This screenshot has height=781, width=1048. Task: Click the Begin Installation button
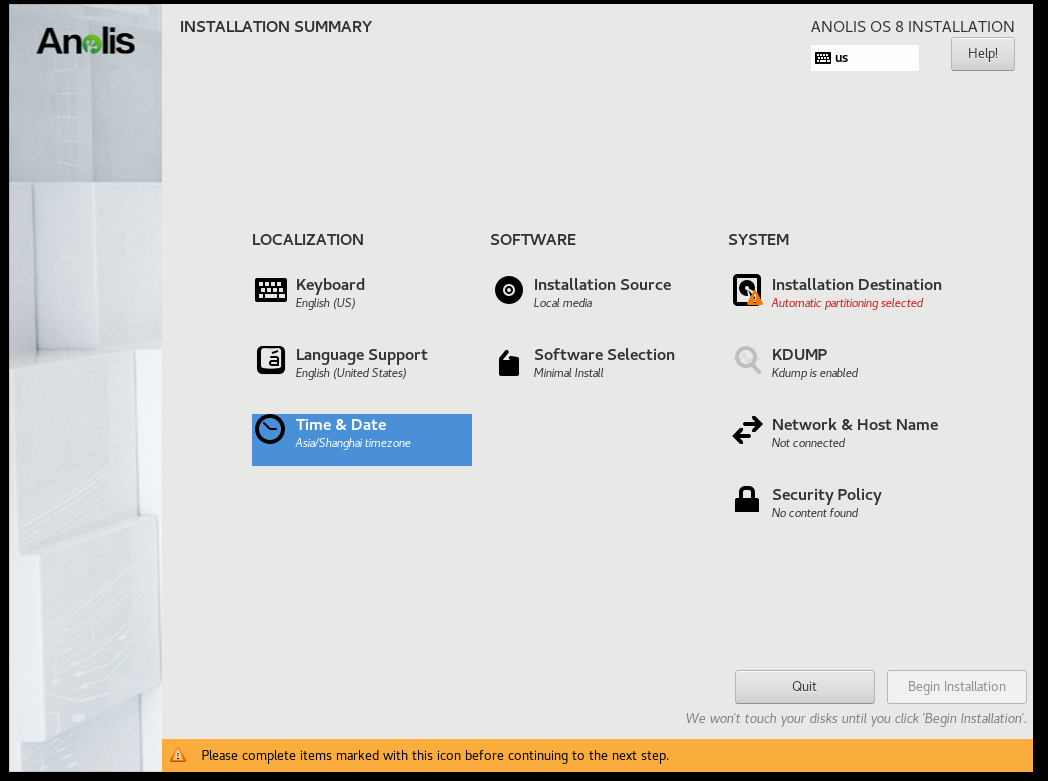coord(956,687)
